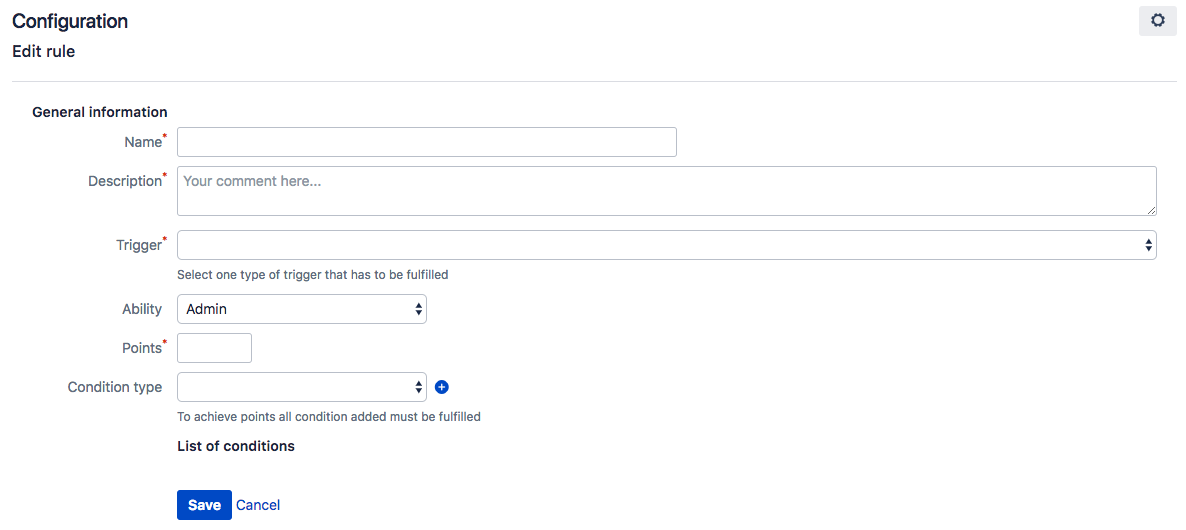Expand the Condition type dropdown
The height and width of the screenshot is (530, 1186).
302,387
